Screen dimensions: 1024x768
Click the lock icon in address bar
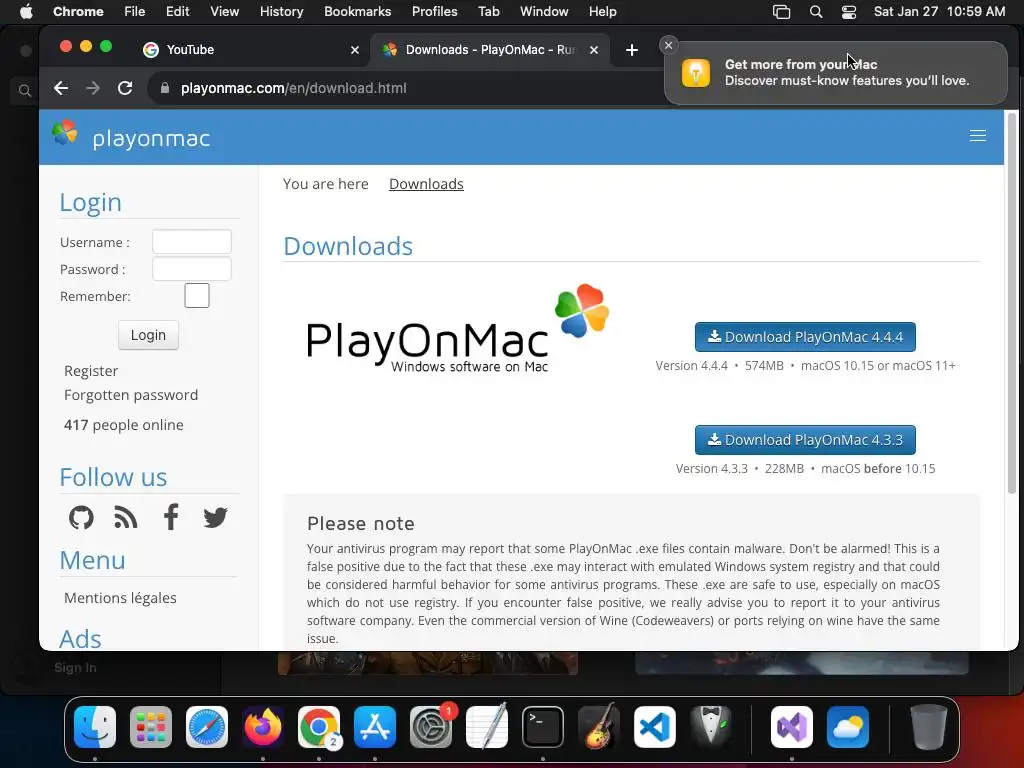tap(165, 88)
